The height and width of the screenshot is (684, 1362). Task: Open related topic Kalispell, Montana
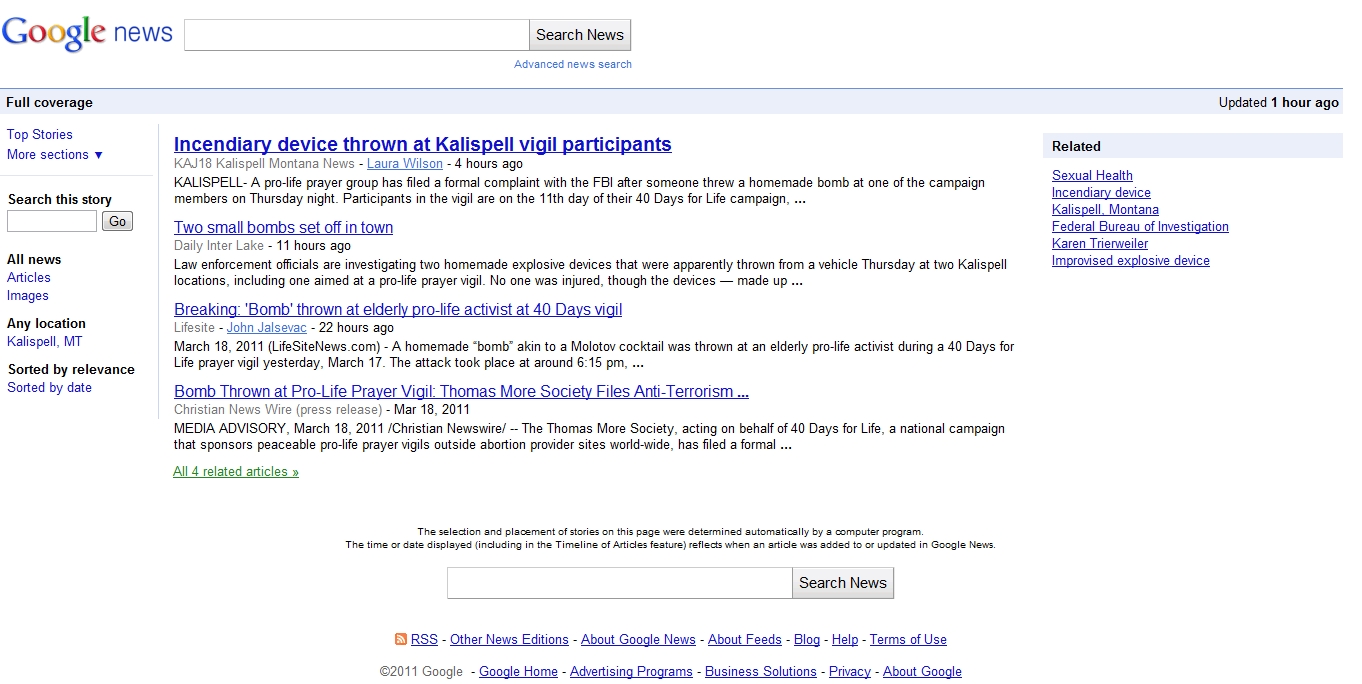click(1105, 209)
